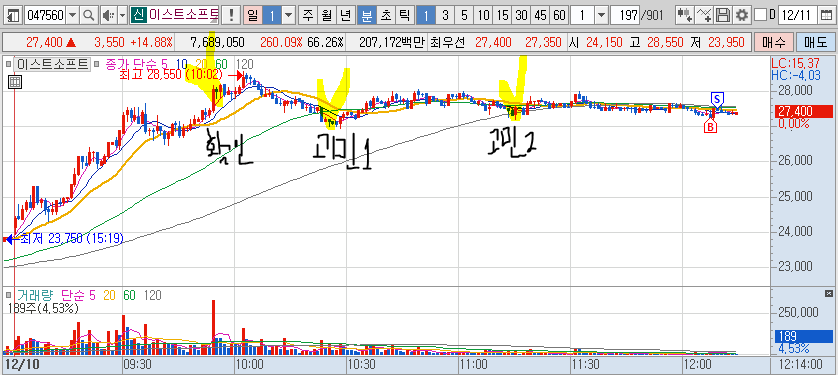
Task: Click the grid data table icon on chart
Action: click(x=15, y=82)
